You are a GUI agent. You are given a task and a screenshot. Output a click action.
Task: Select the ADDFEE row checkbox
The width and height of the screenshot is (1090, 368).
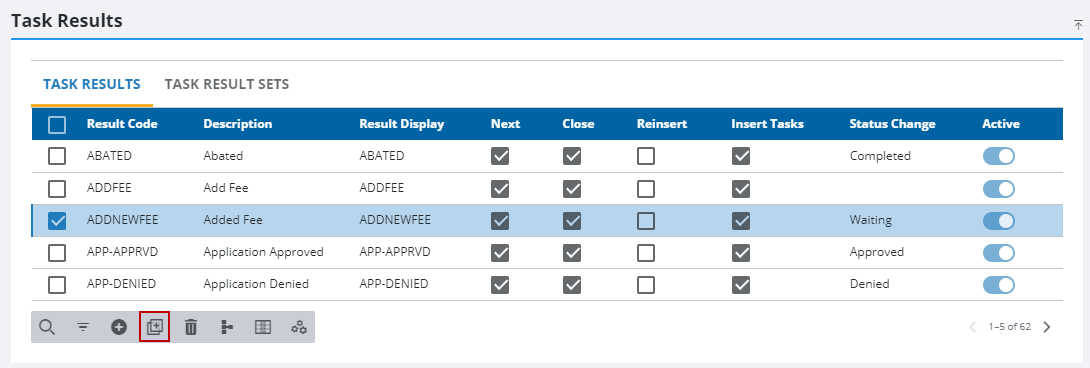tap(57, 189)
